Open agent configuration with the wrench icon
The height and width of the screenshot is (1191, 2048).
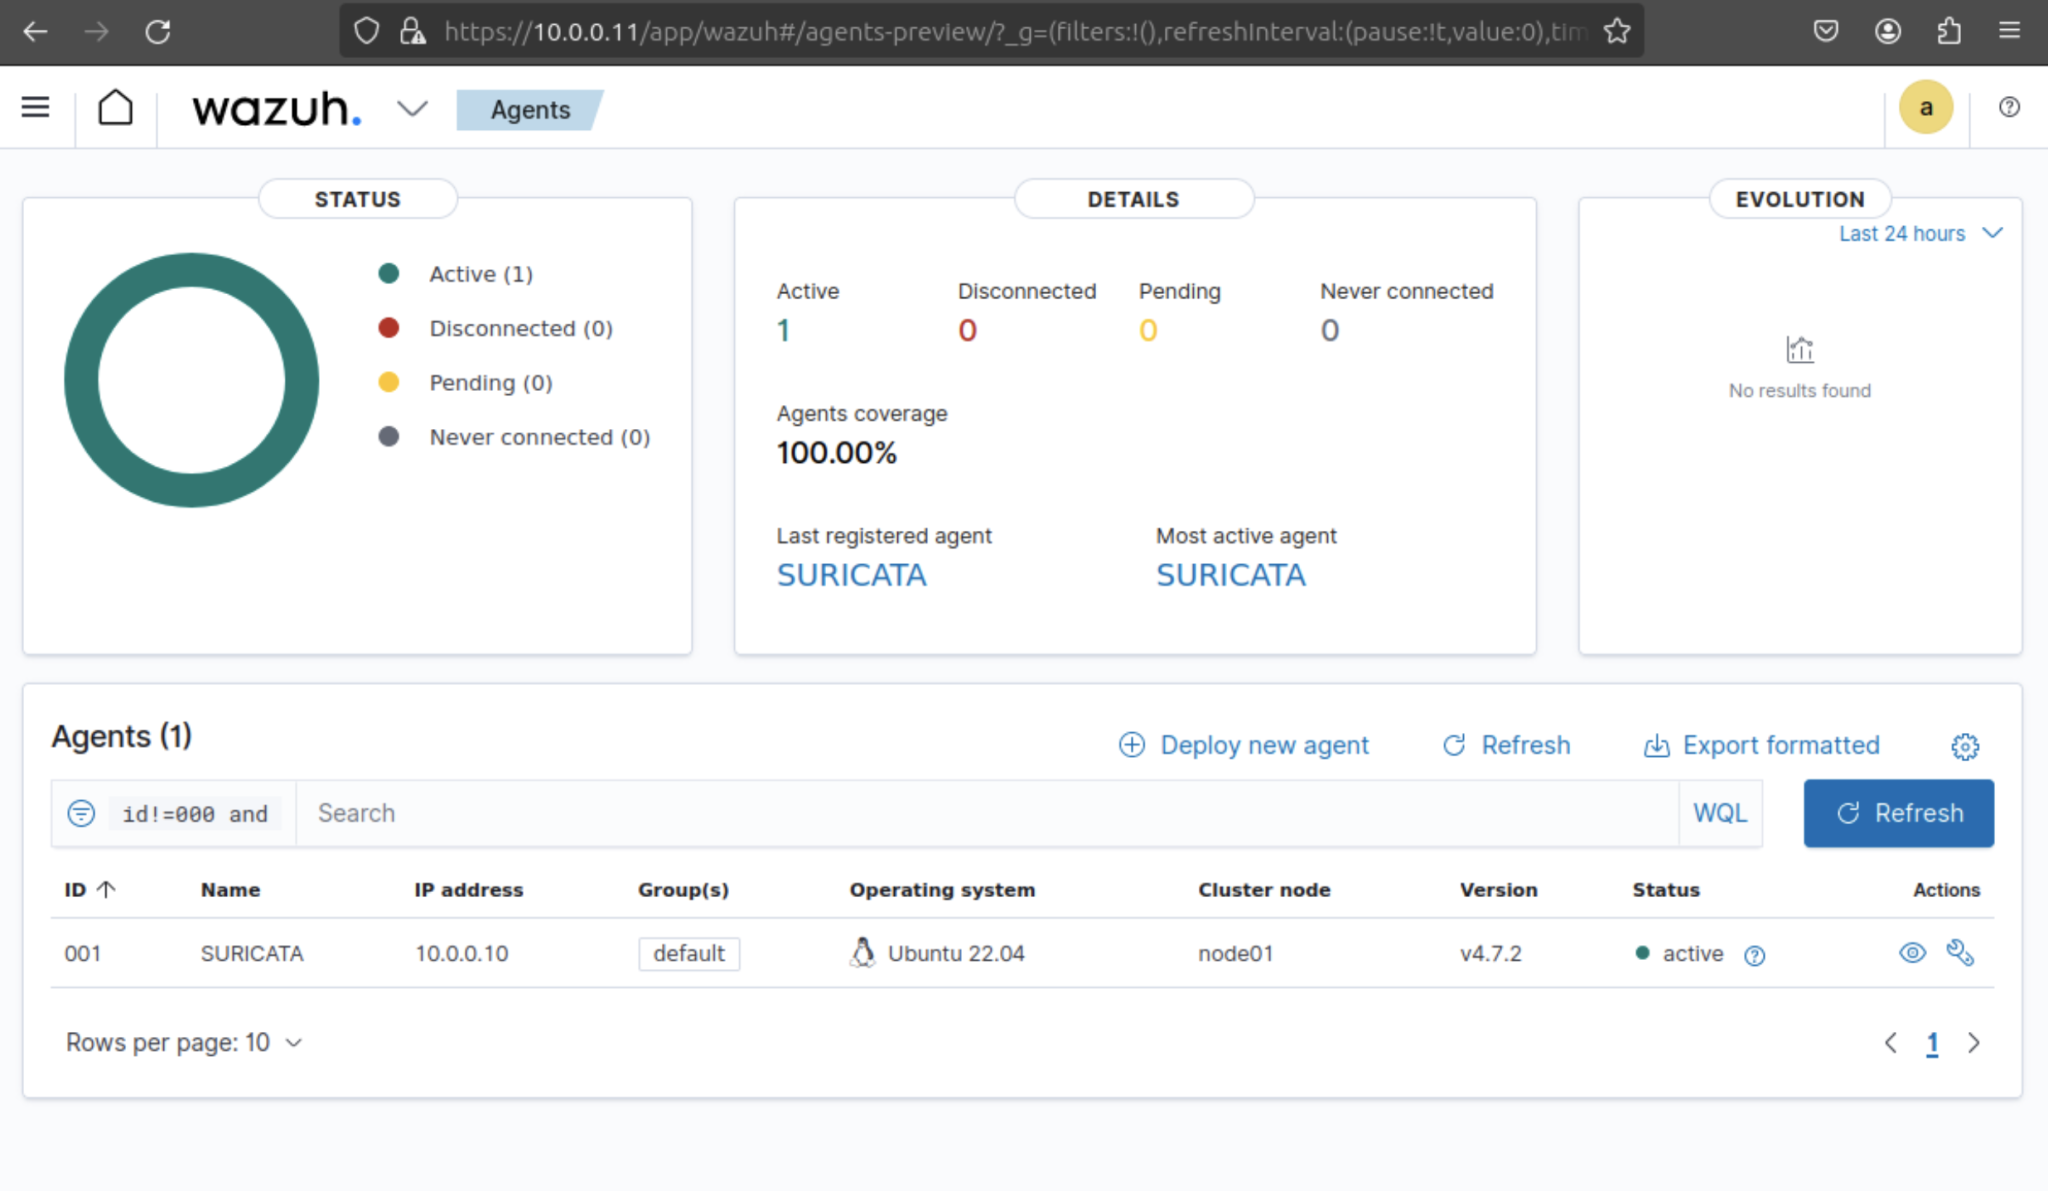pyautogui.click(x=1960, y=953)
